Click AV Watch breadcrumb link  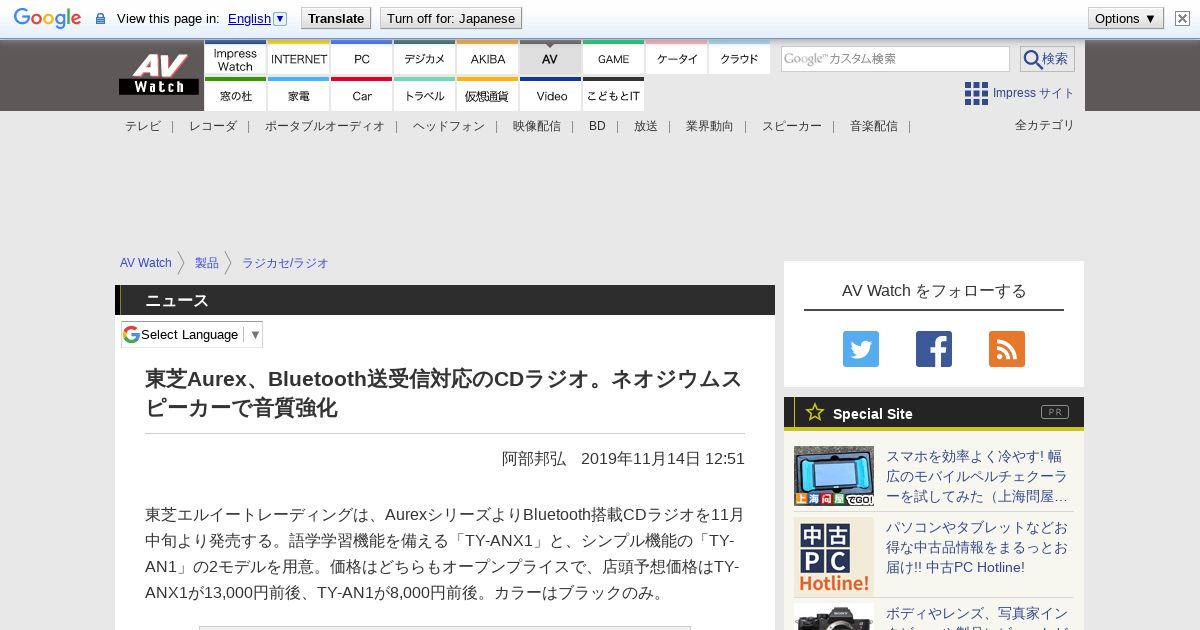click(x=146, y=263)
